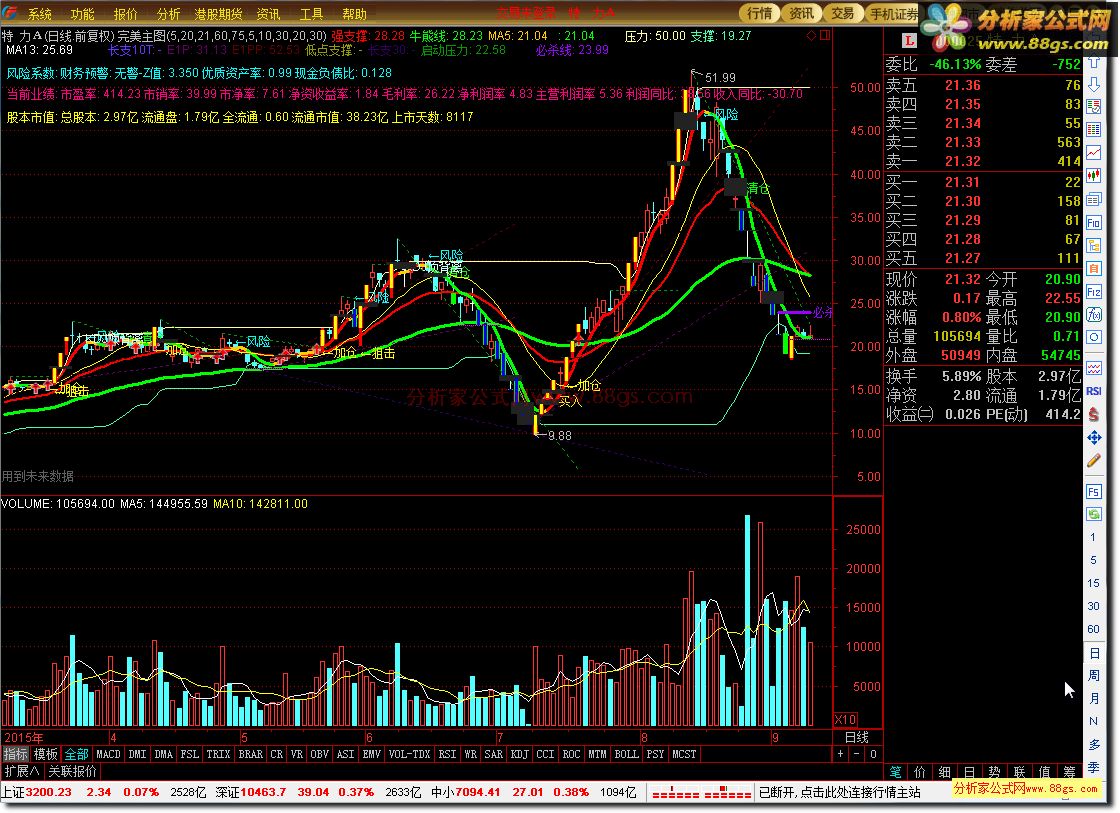Image resolution: width=1120 pixels, height=813 pixels.
Task: Select the 月 monthly period
Action: (1094, 698)
